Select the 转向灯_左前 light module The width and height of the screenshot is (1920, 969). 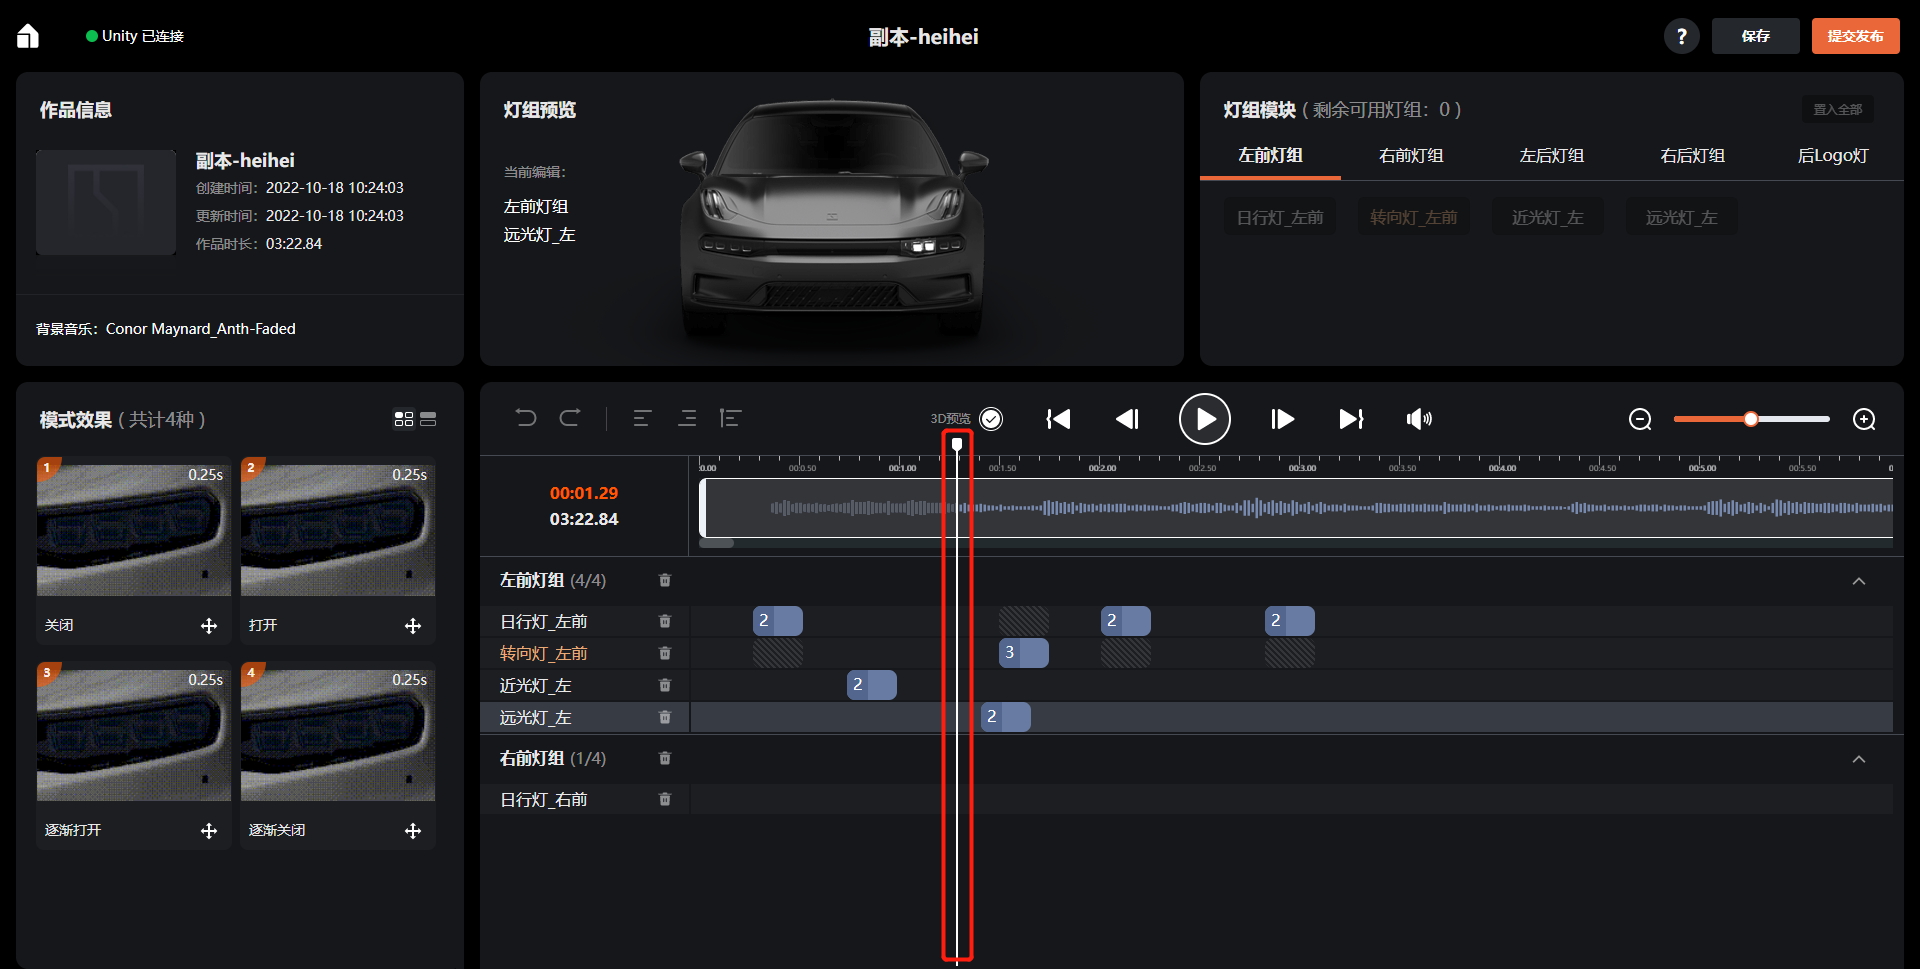click(1413, 217)
